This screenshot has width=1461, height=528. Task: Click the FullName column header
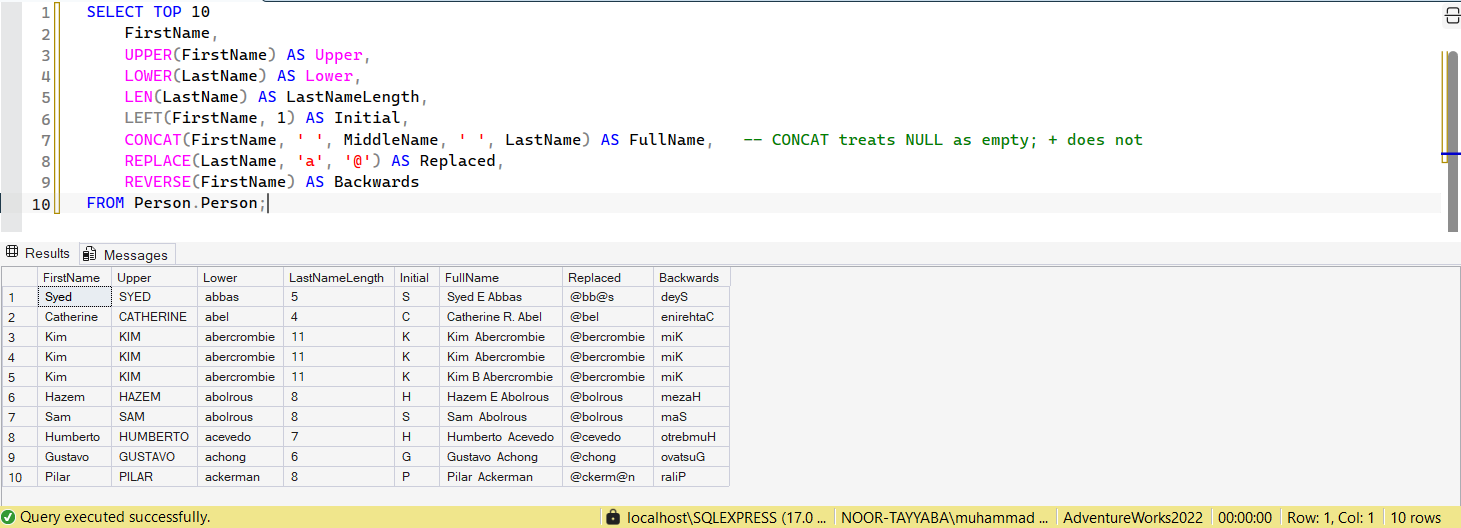tap(501, 277)
